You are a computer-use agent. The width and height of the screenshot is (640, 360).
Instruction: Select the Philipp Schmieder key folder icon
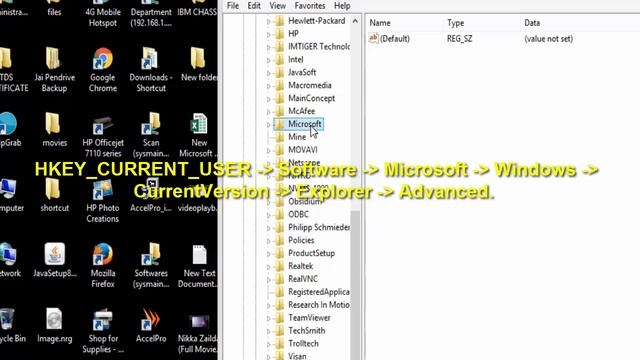280,227
